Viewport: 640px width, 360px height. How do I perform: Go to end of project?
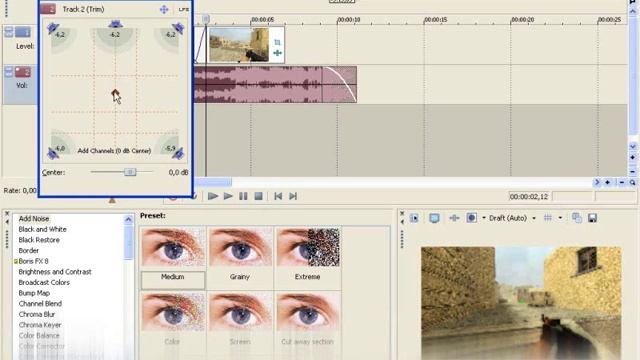click(x=293, y=196)
